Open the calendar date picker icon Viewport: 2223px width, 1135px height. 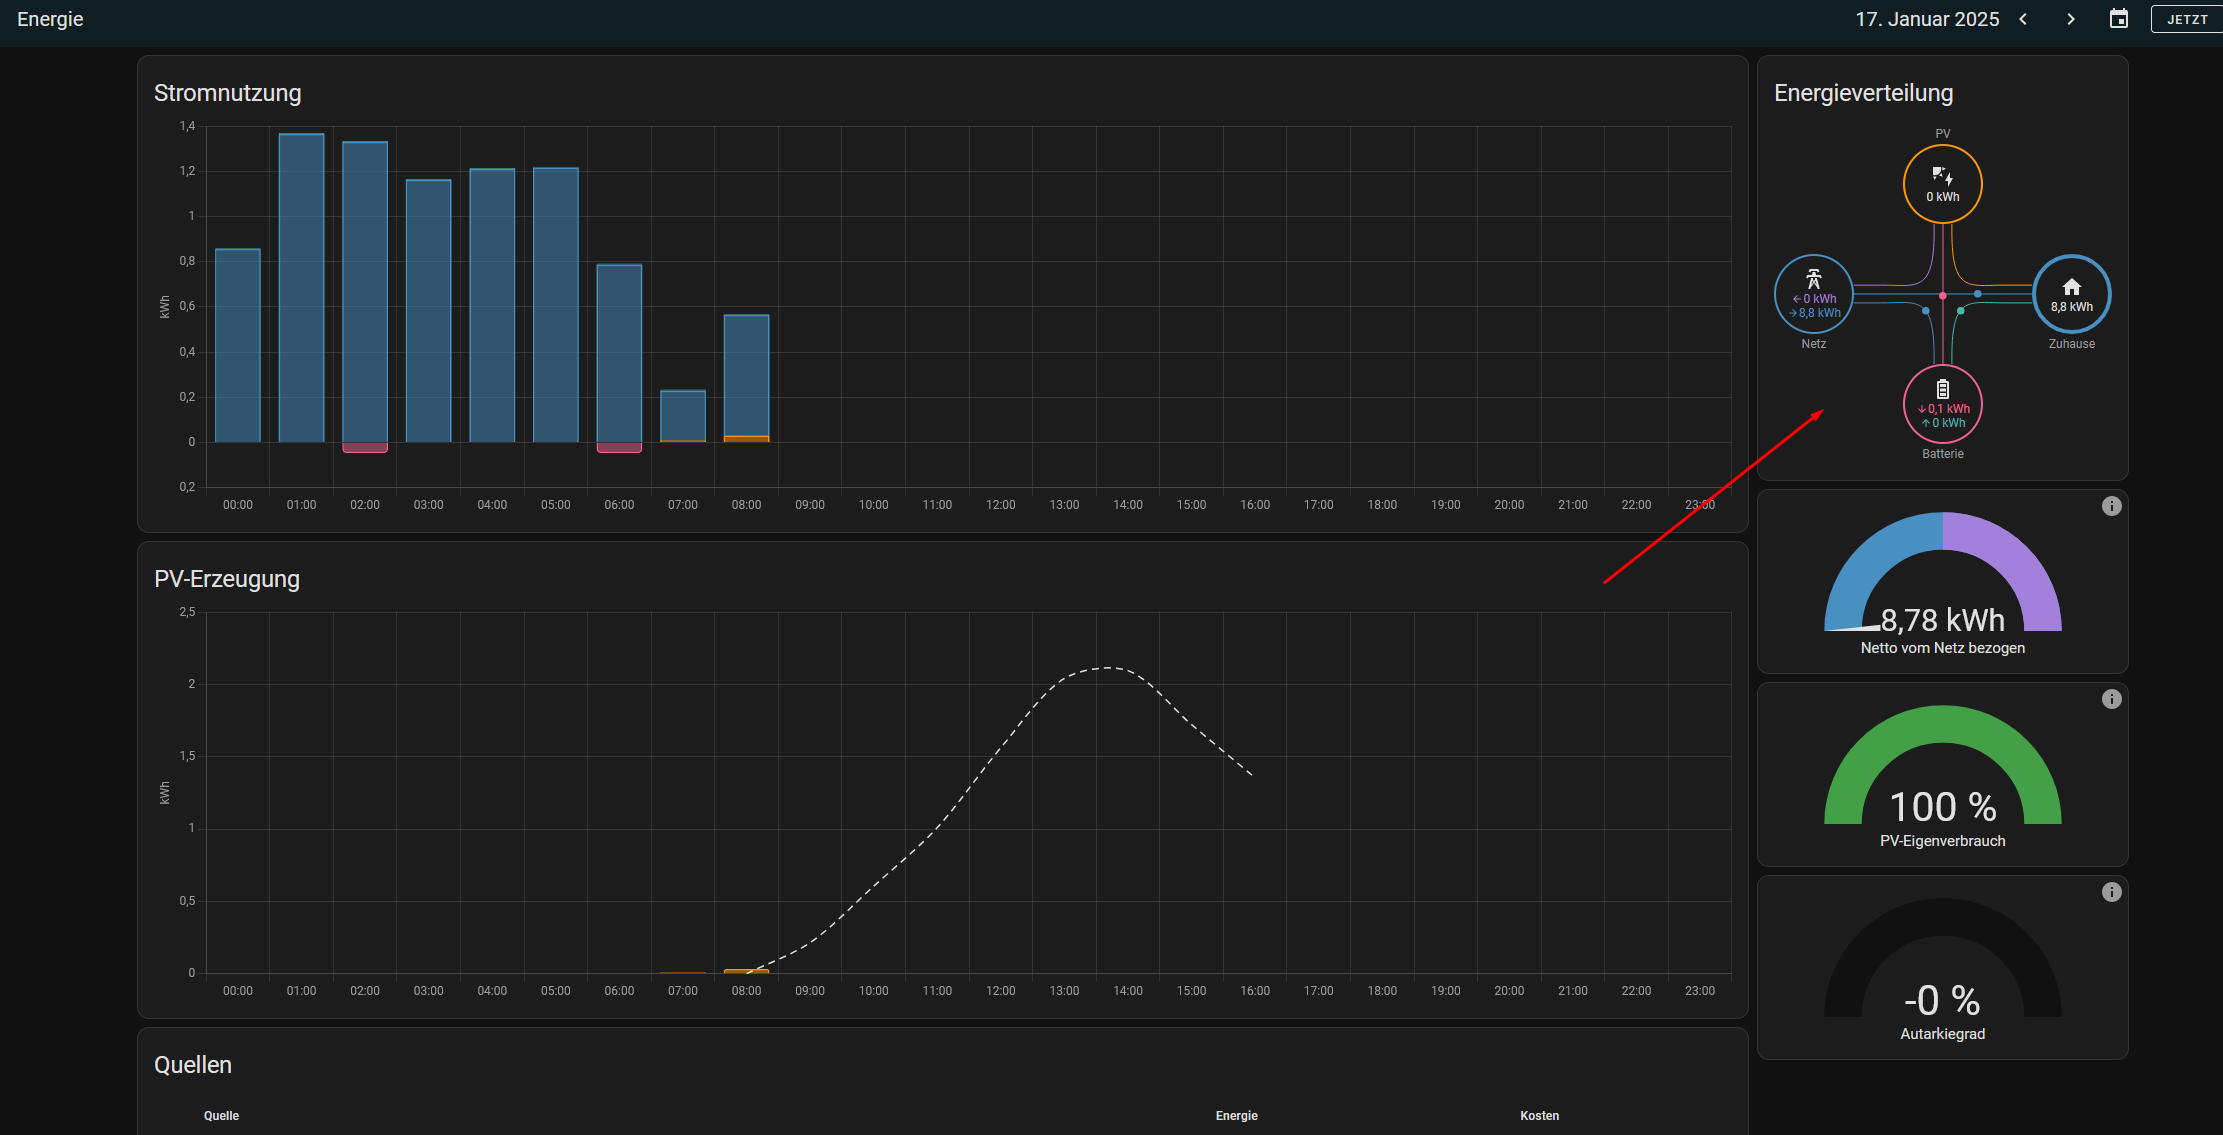coord(2119,19)
